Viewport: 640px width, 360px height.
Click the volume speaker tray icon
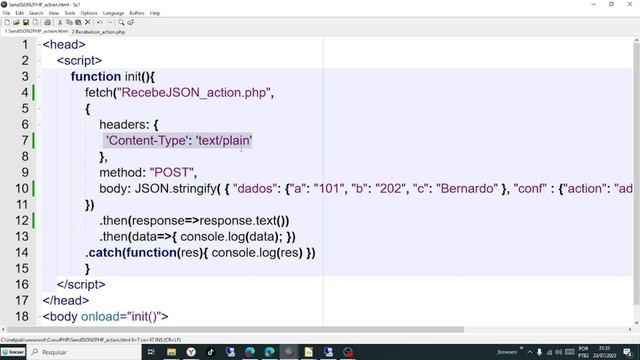tap(558, 352)
